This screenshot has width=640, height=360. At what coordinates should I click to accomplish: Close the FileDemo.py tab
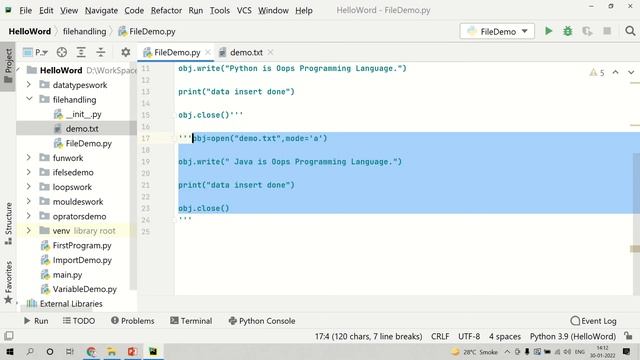(208, 52)
